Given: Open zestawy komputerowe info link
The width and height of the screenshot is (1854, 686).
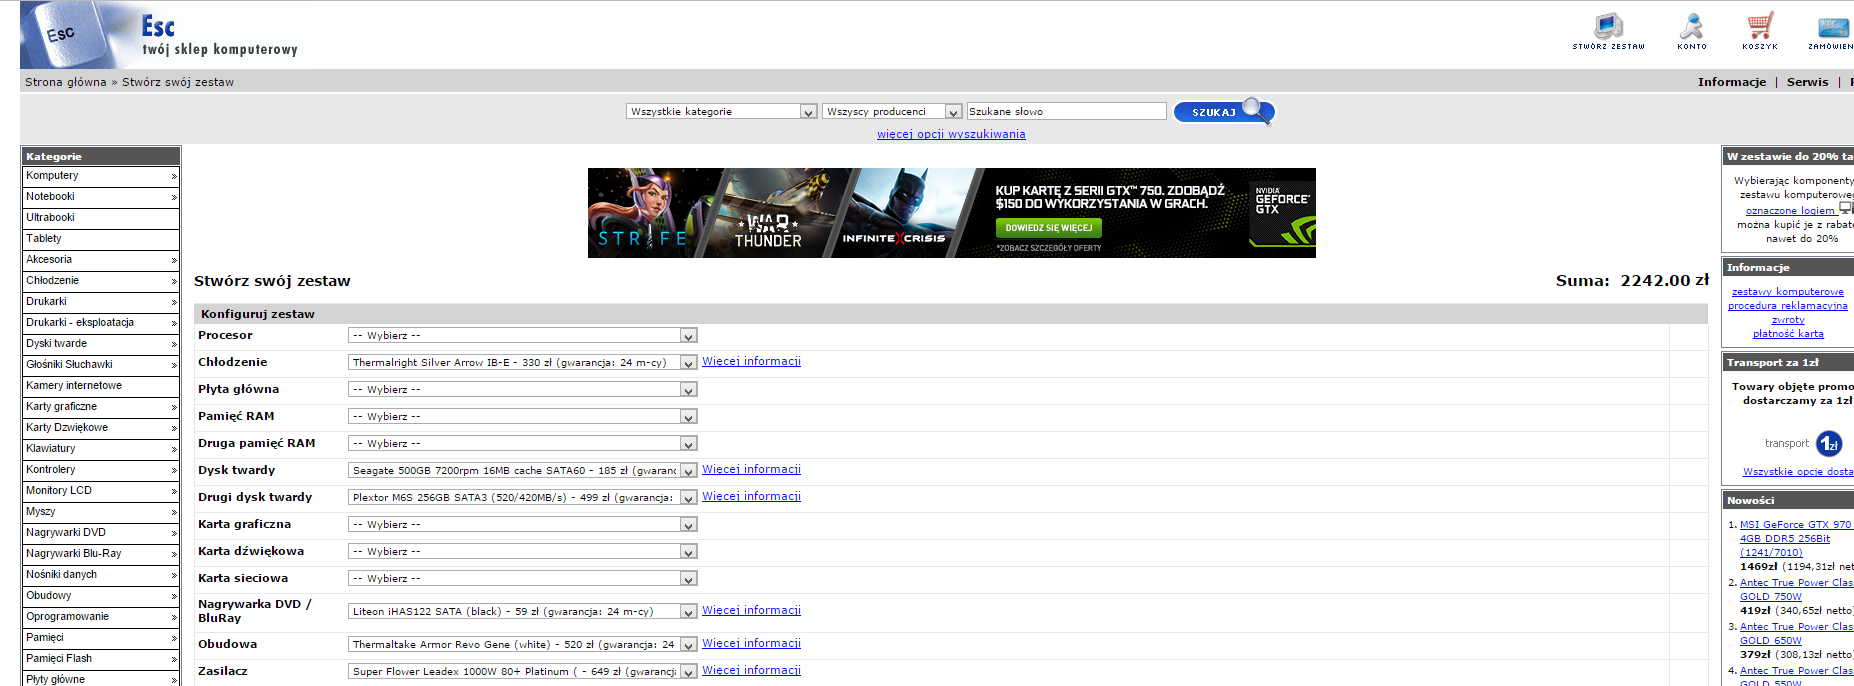Looking at the screenshot, I should pyautogui.click(x=1788, y=292).
